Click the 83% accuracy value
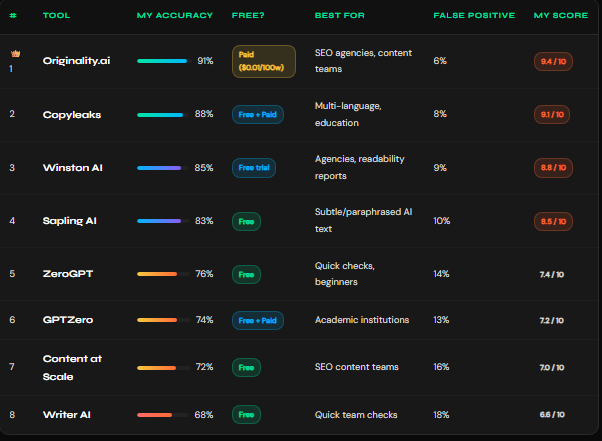Image resolution: width=602 pixels, height=441 pixels. [204, 221]
